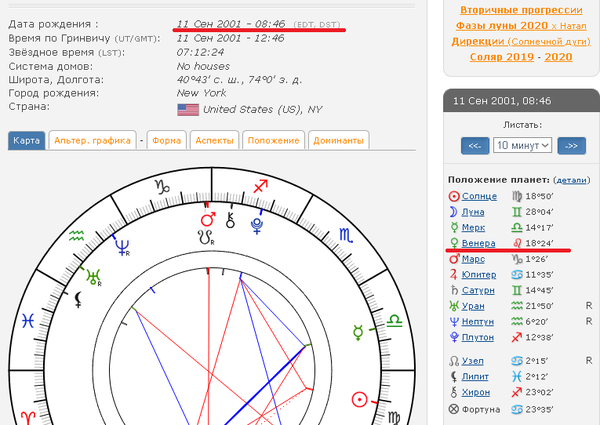The height and width of the screenshot is (425, 600).
Task: Click the детали link
Action: pyautogui.click(x=571, y=180)
